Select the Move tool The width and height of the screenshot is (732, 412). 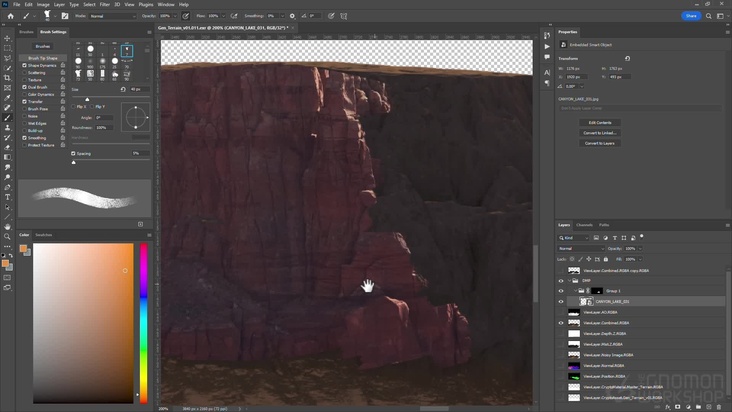(7, 38)
